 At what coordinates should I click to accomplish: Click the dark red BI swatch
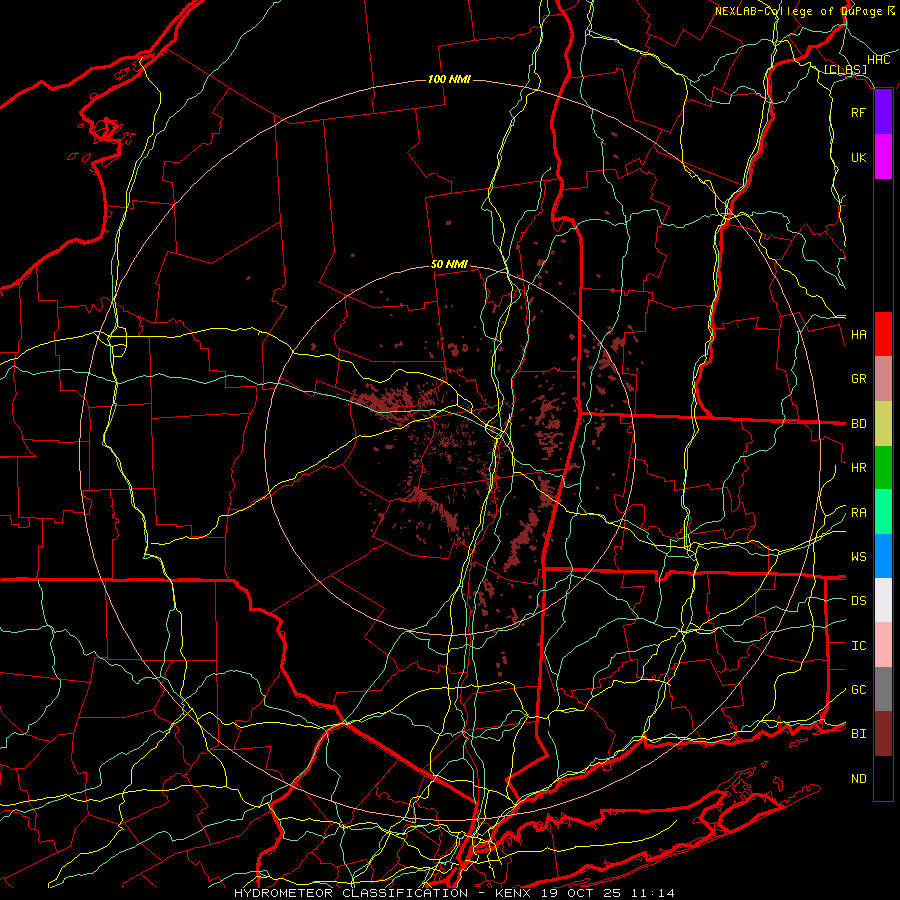pyautogui.click(x=883, y=734)
